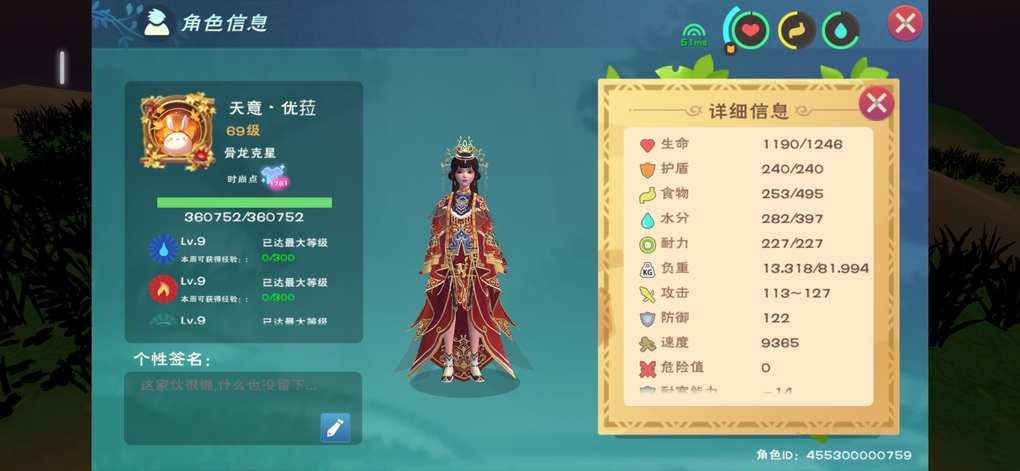The width and height of the screenshot is (1020, 471).
Task: Close the 详细信息 detail panel
Action: point(876,103)
